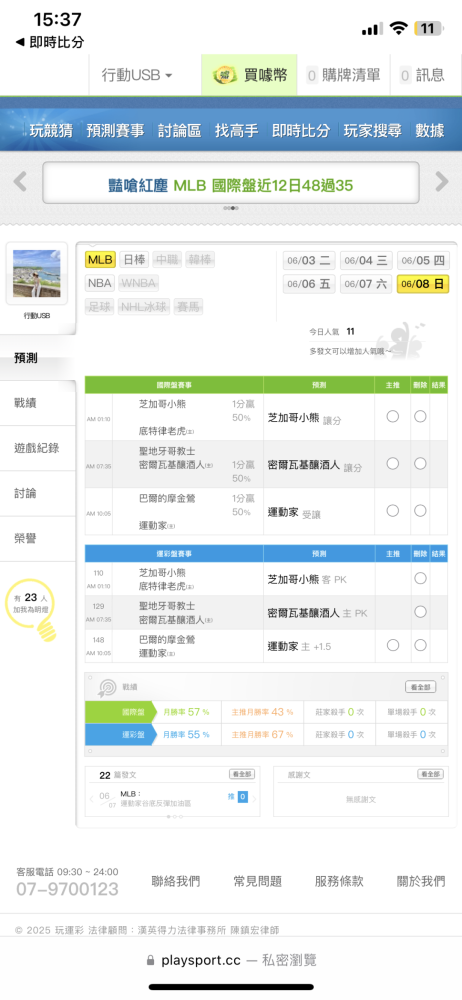The width and height of the screenshot is (462, 1000).
Task: Open the 常見問題 footer link
Action: click(257, 881)
